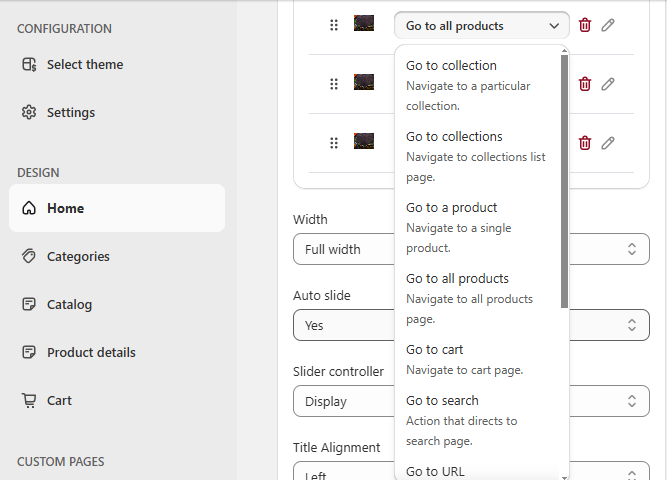Click the DESIGN section heading

(38, 173)
